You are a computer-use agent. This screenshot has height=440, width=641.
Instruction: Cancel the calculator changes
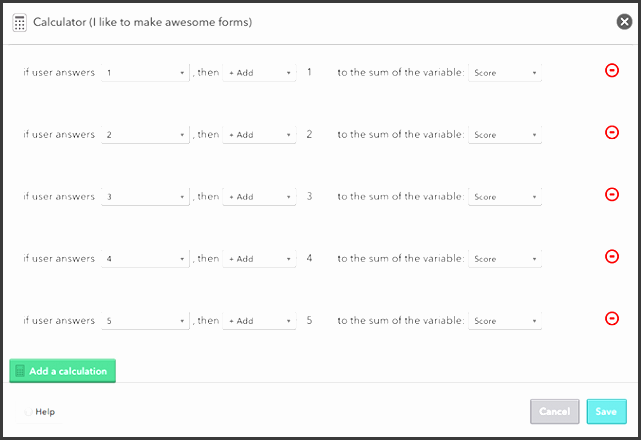point(554,411)
